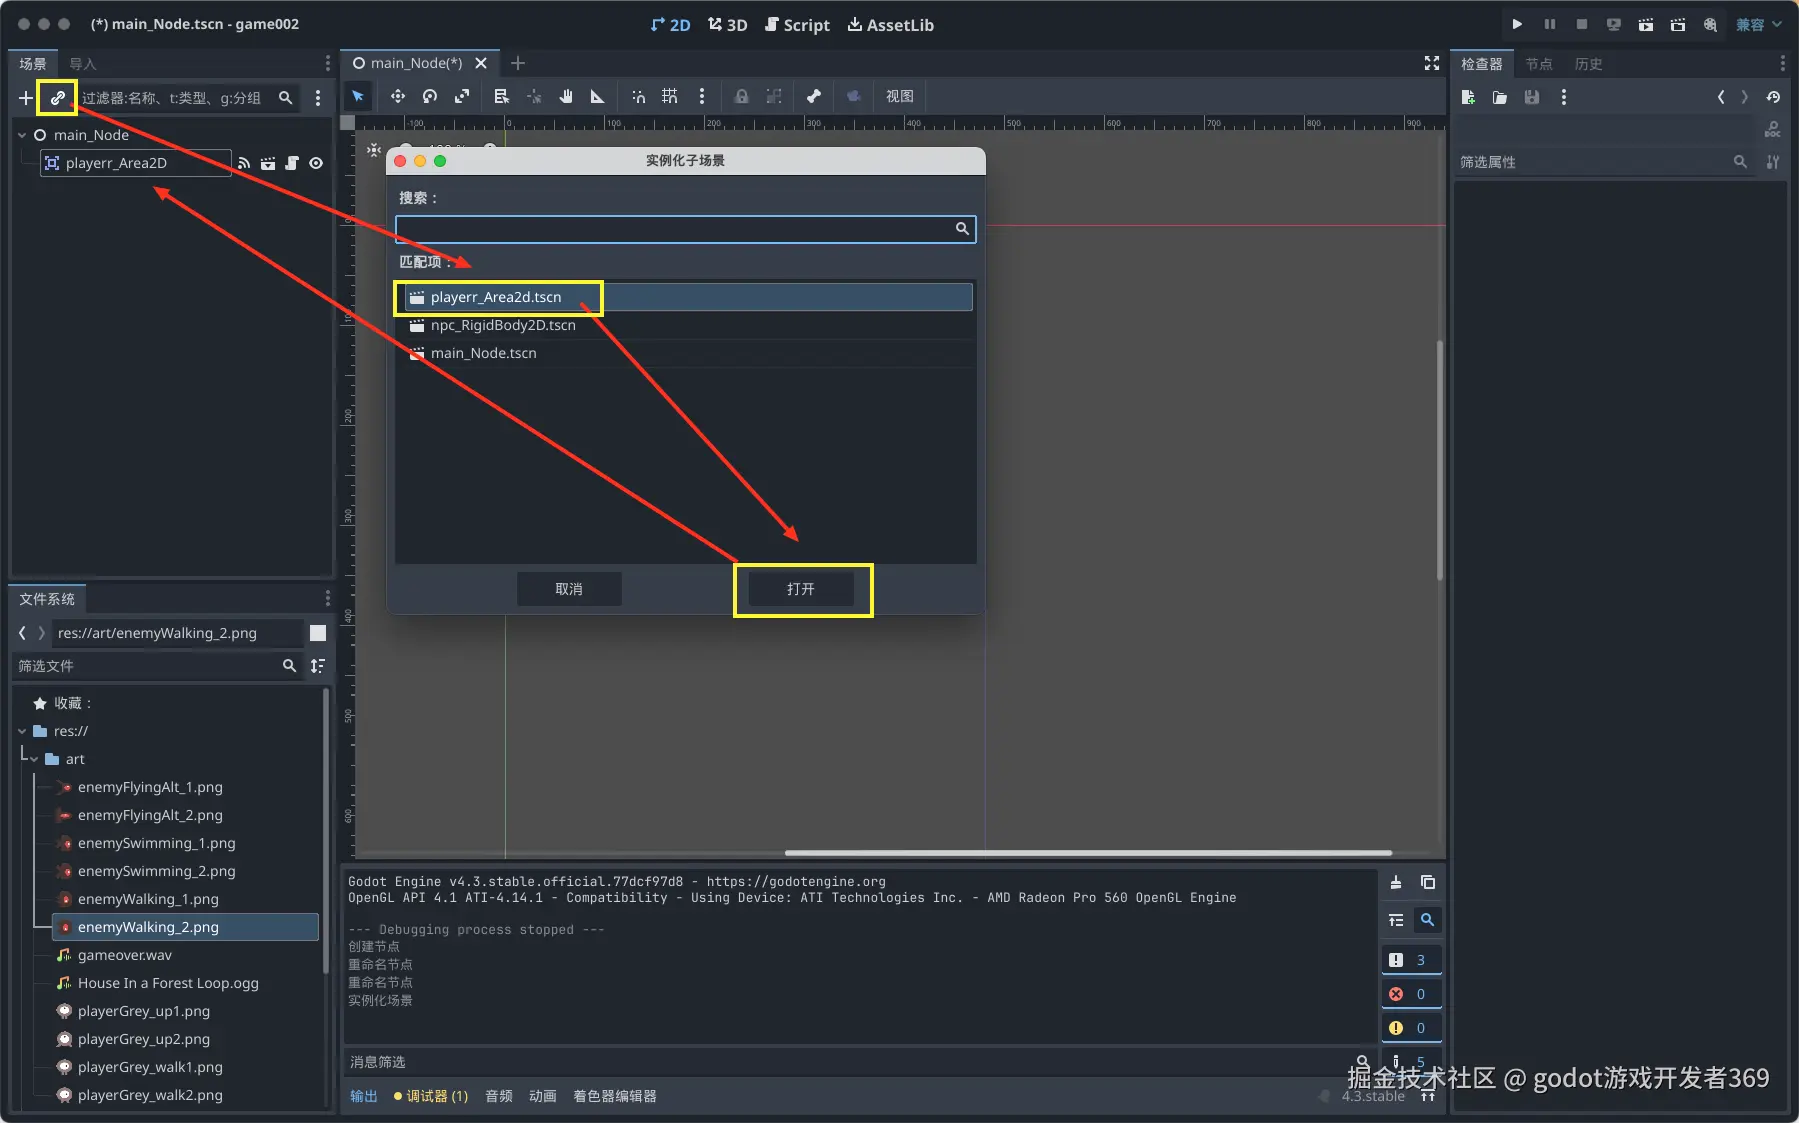Activate the Ruler Mode tool
This screenshot has width=1799, height=1123.
(x=598, y=96)
